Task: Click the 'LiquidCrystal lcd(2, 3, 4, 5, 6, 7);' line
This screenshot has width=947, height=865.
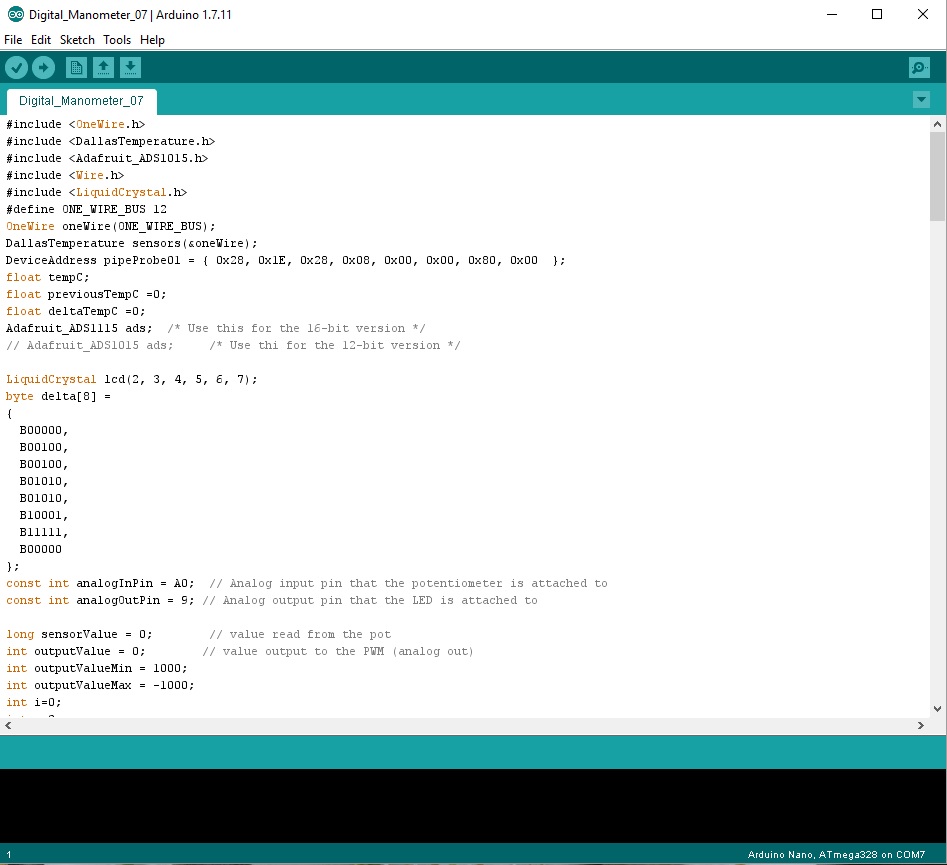Action: [132, 379]
